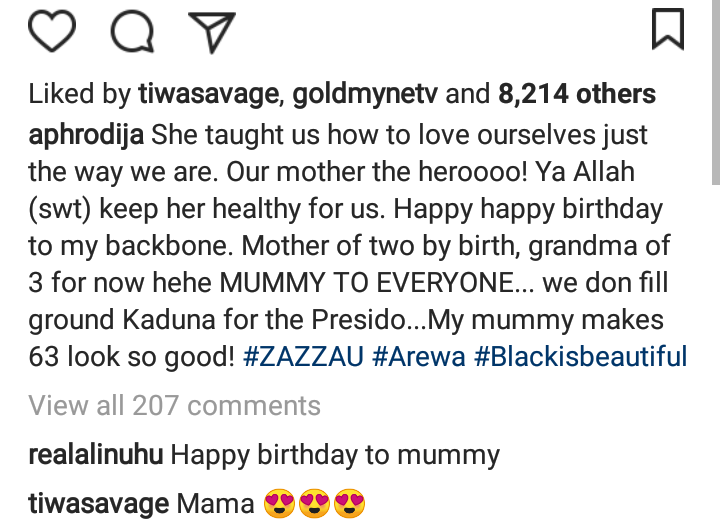Open tiwasavage commenter profile
The image size is (720, 529).
pos(98,504)
